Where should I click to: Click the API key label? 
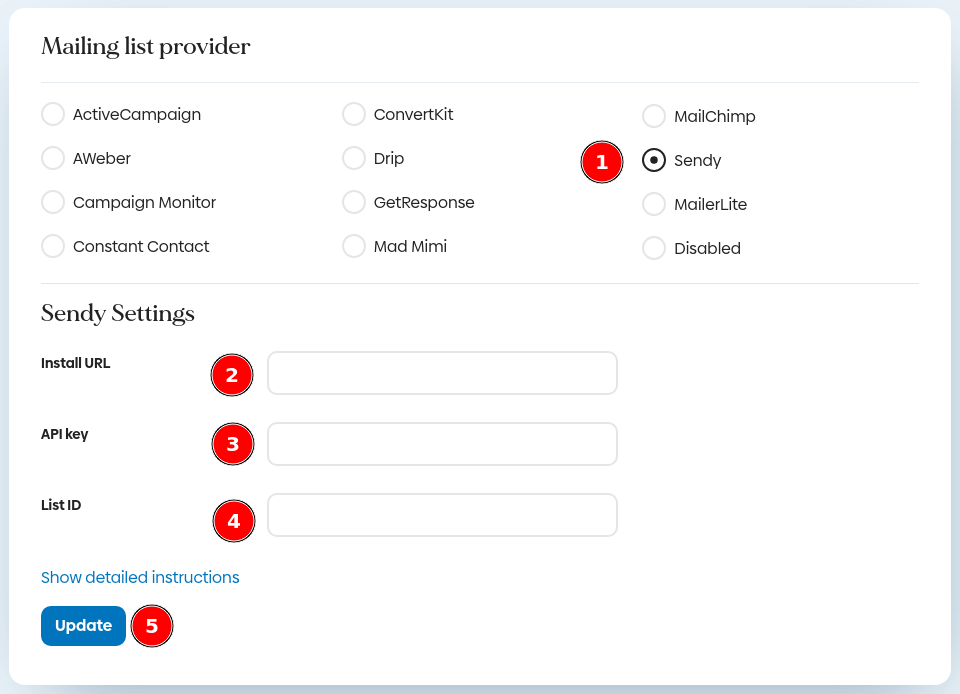pos(64,434)
